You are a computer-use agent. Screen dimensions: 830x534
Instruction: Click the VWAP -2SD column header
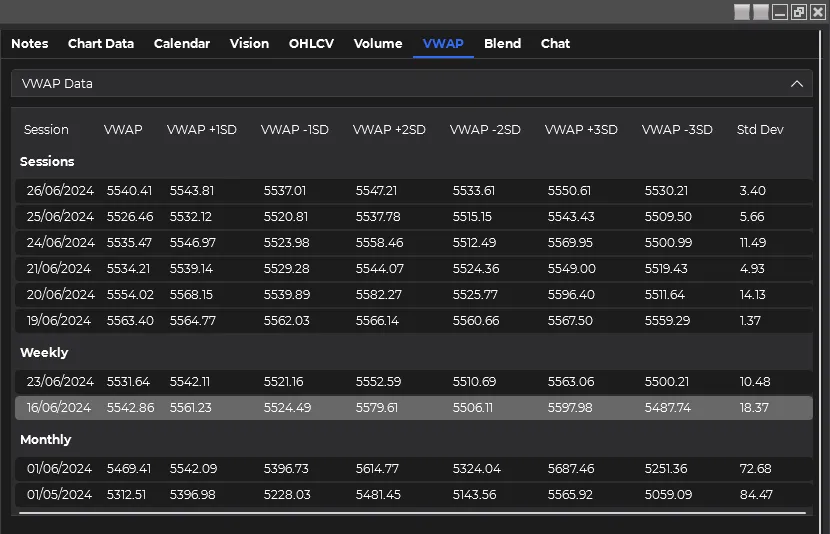pyautogui.click(x=485, y=130)
